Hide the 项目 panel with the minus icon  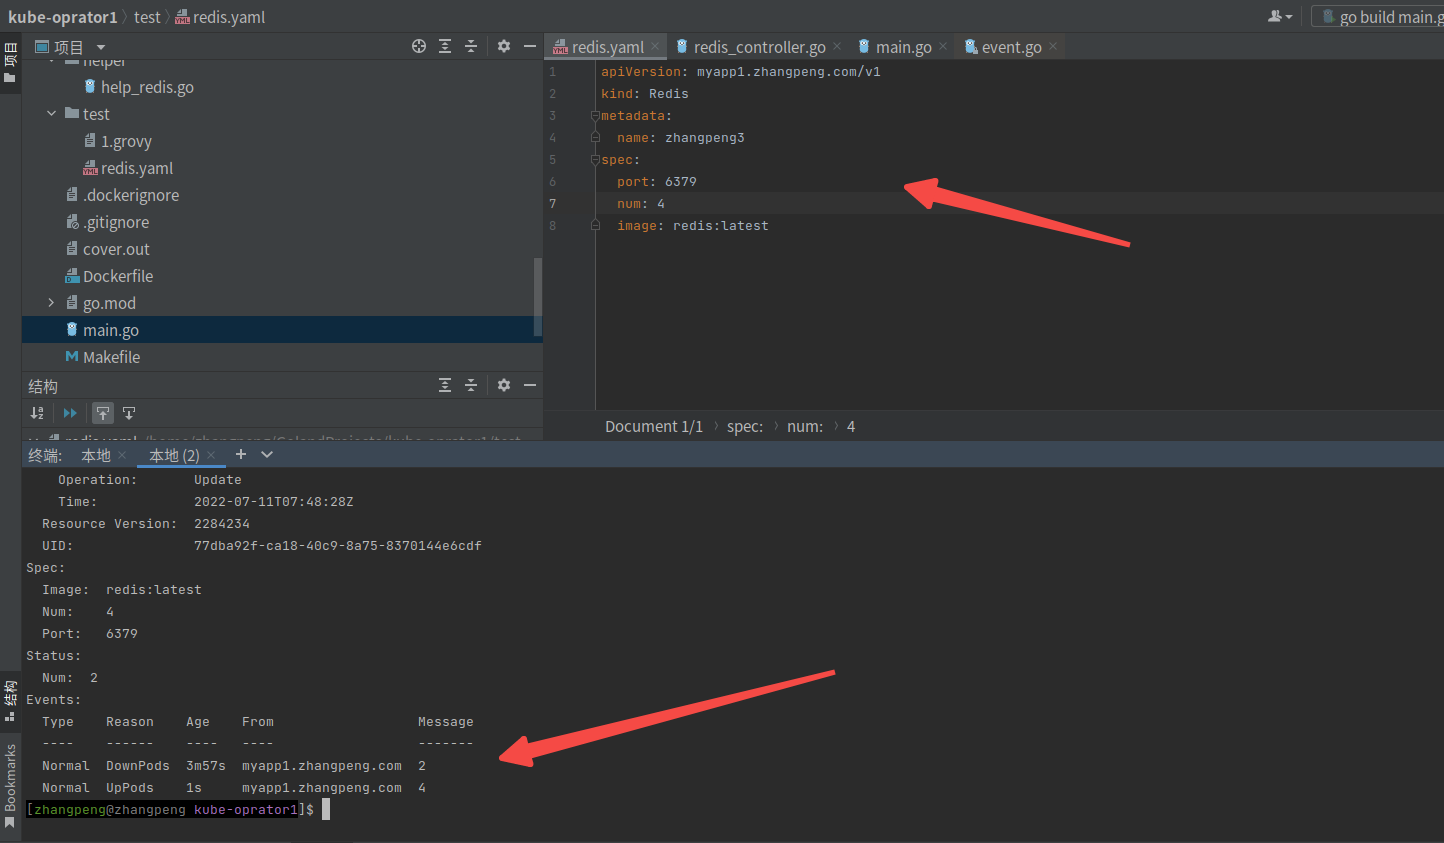click(530, 46)
